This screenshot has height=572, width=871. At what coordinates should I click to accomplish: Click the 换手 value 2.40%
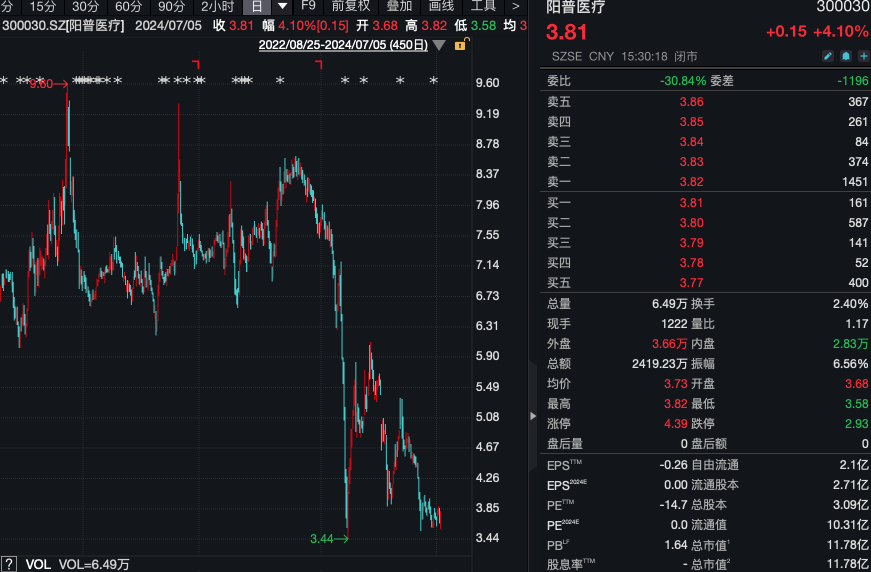tap(850, 304)
